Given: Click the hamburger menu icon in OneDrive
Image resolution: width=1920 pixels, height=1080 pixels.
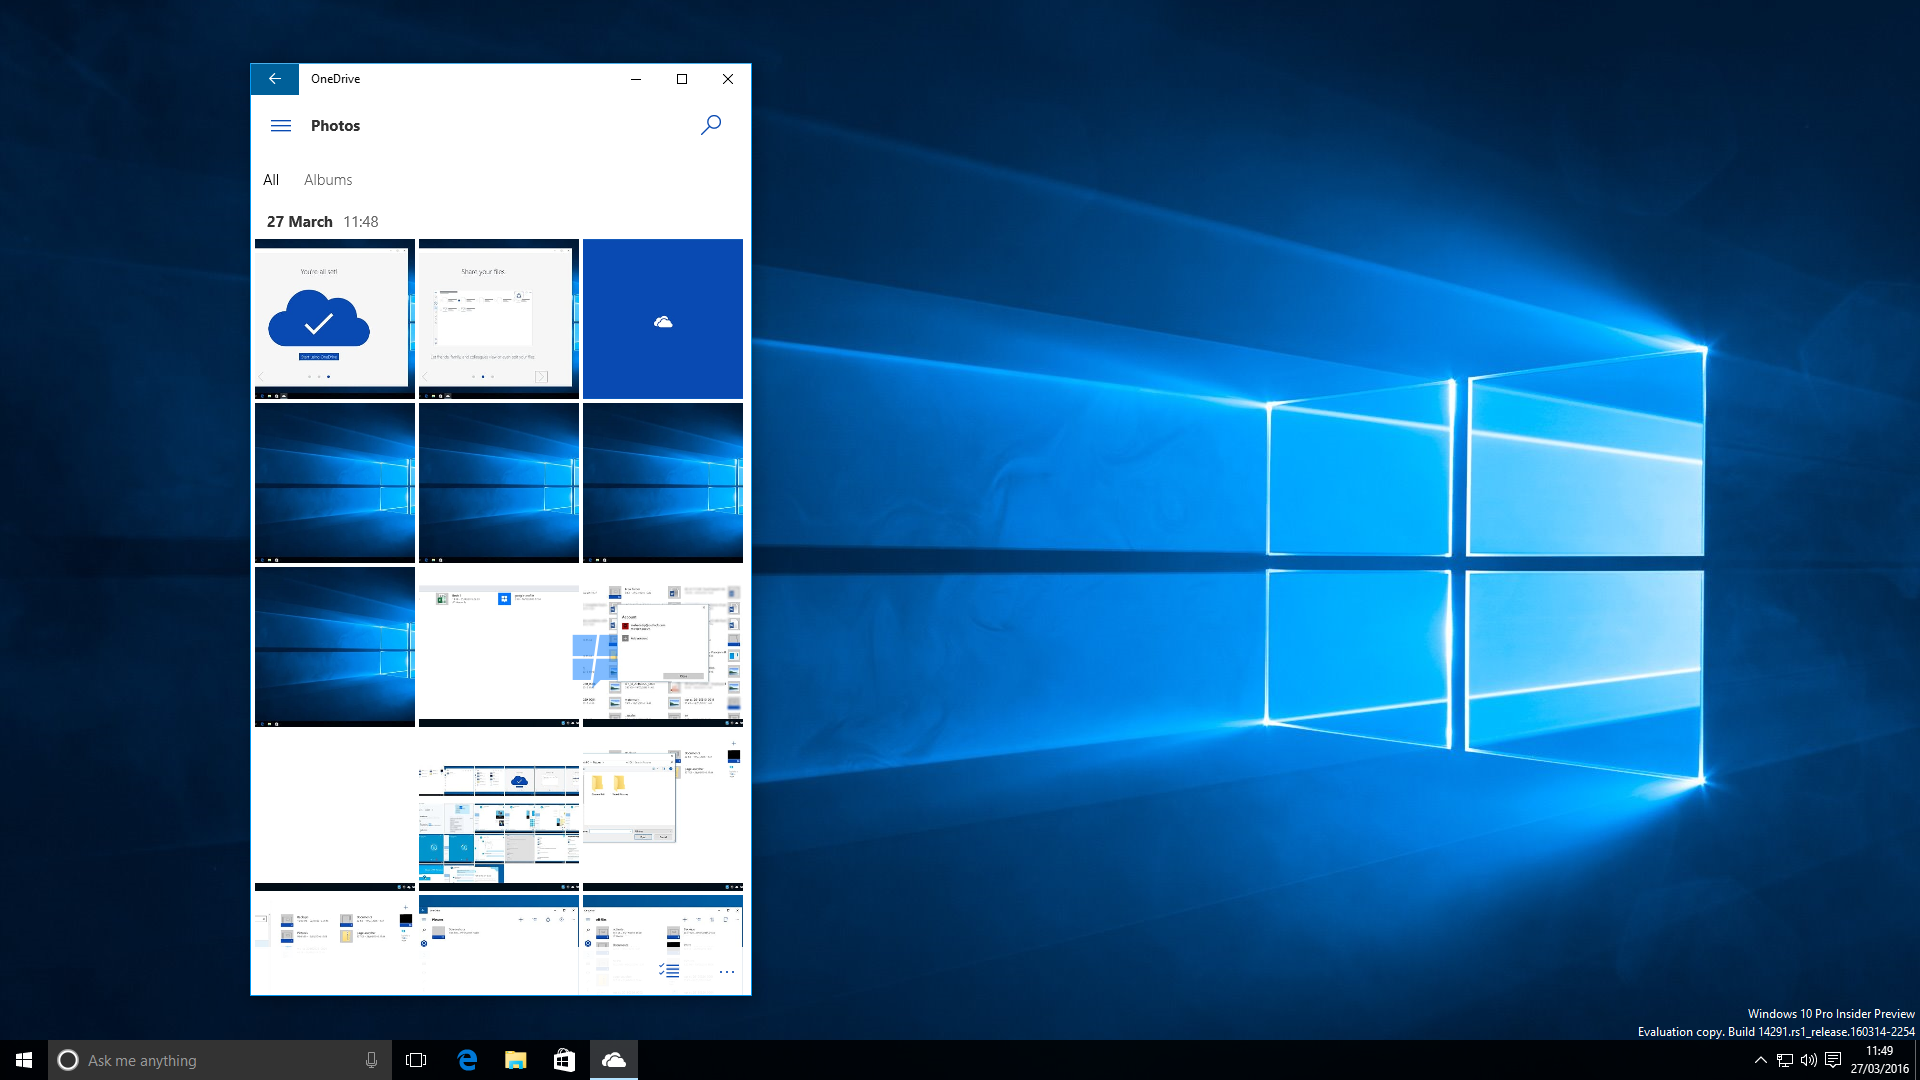Looking at the screenshot, I should click(281, 125).
